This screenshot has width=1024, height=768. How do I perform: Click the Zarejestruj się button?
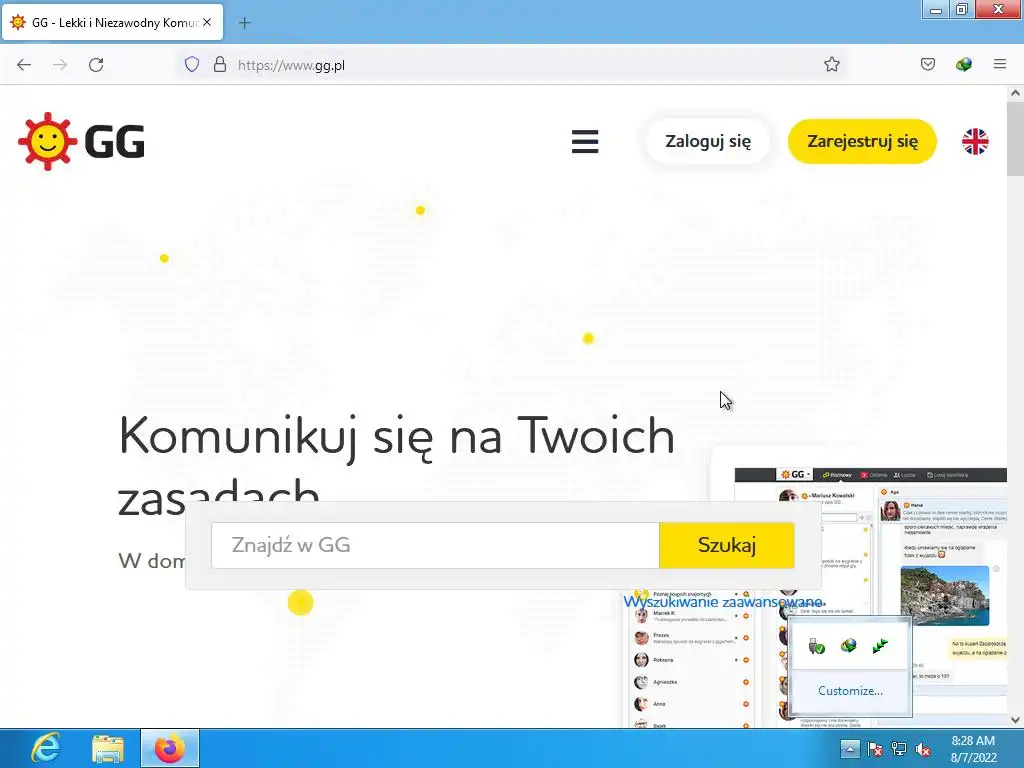[x=862, y=141]
